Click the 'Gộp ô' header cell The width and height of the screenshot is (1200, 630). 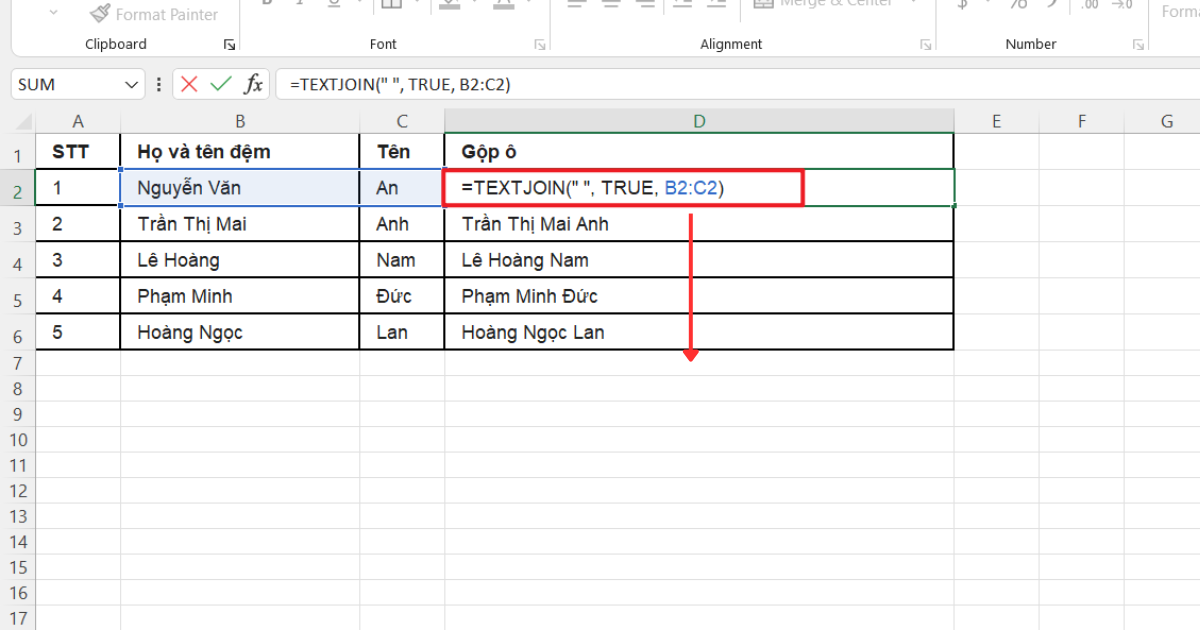[x=699, y=152]
